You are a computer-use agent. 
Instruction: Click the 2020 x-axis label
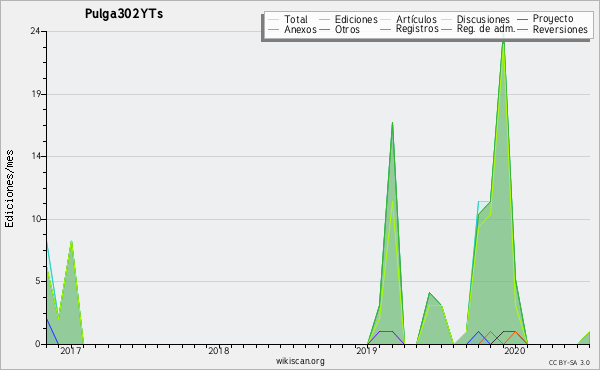(x=515, y=350)
